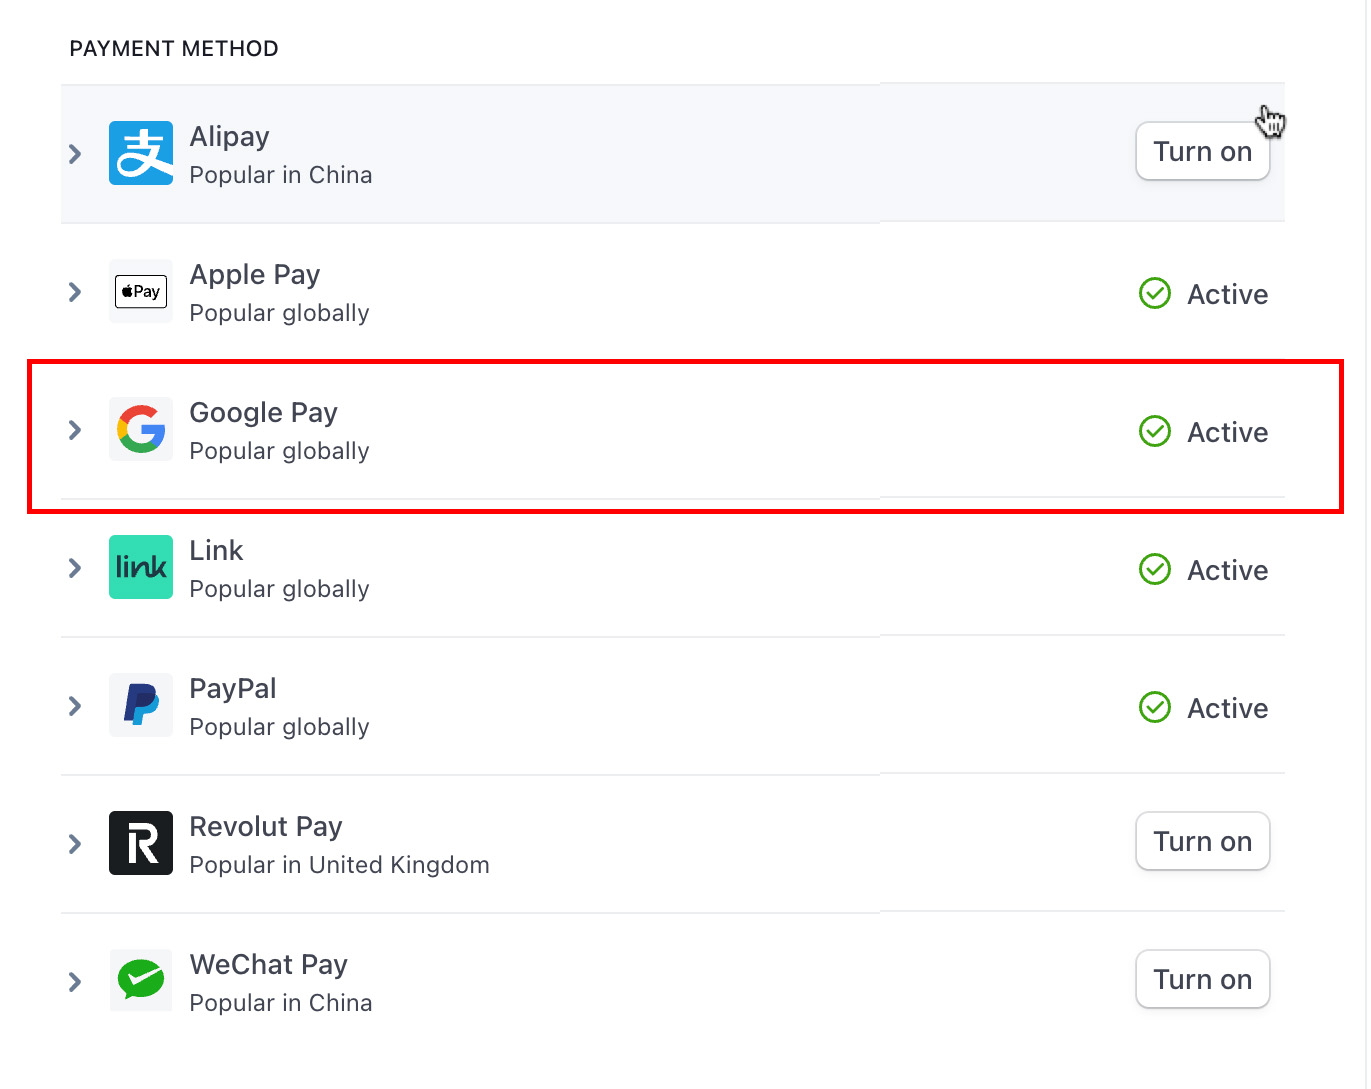The image size is (1371, 1089).
Task: Click the Revolut Pay logo icon
Action: pyautogui.click(x=141, y=843)
